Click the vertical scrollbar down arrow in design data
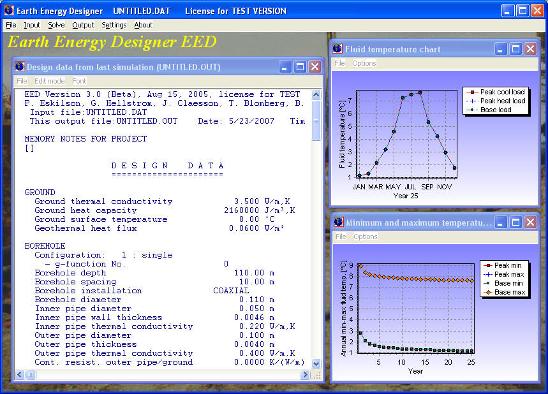This screenshot has height=394, width=548. [316, 364]
